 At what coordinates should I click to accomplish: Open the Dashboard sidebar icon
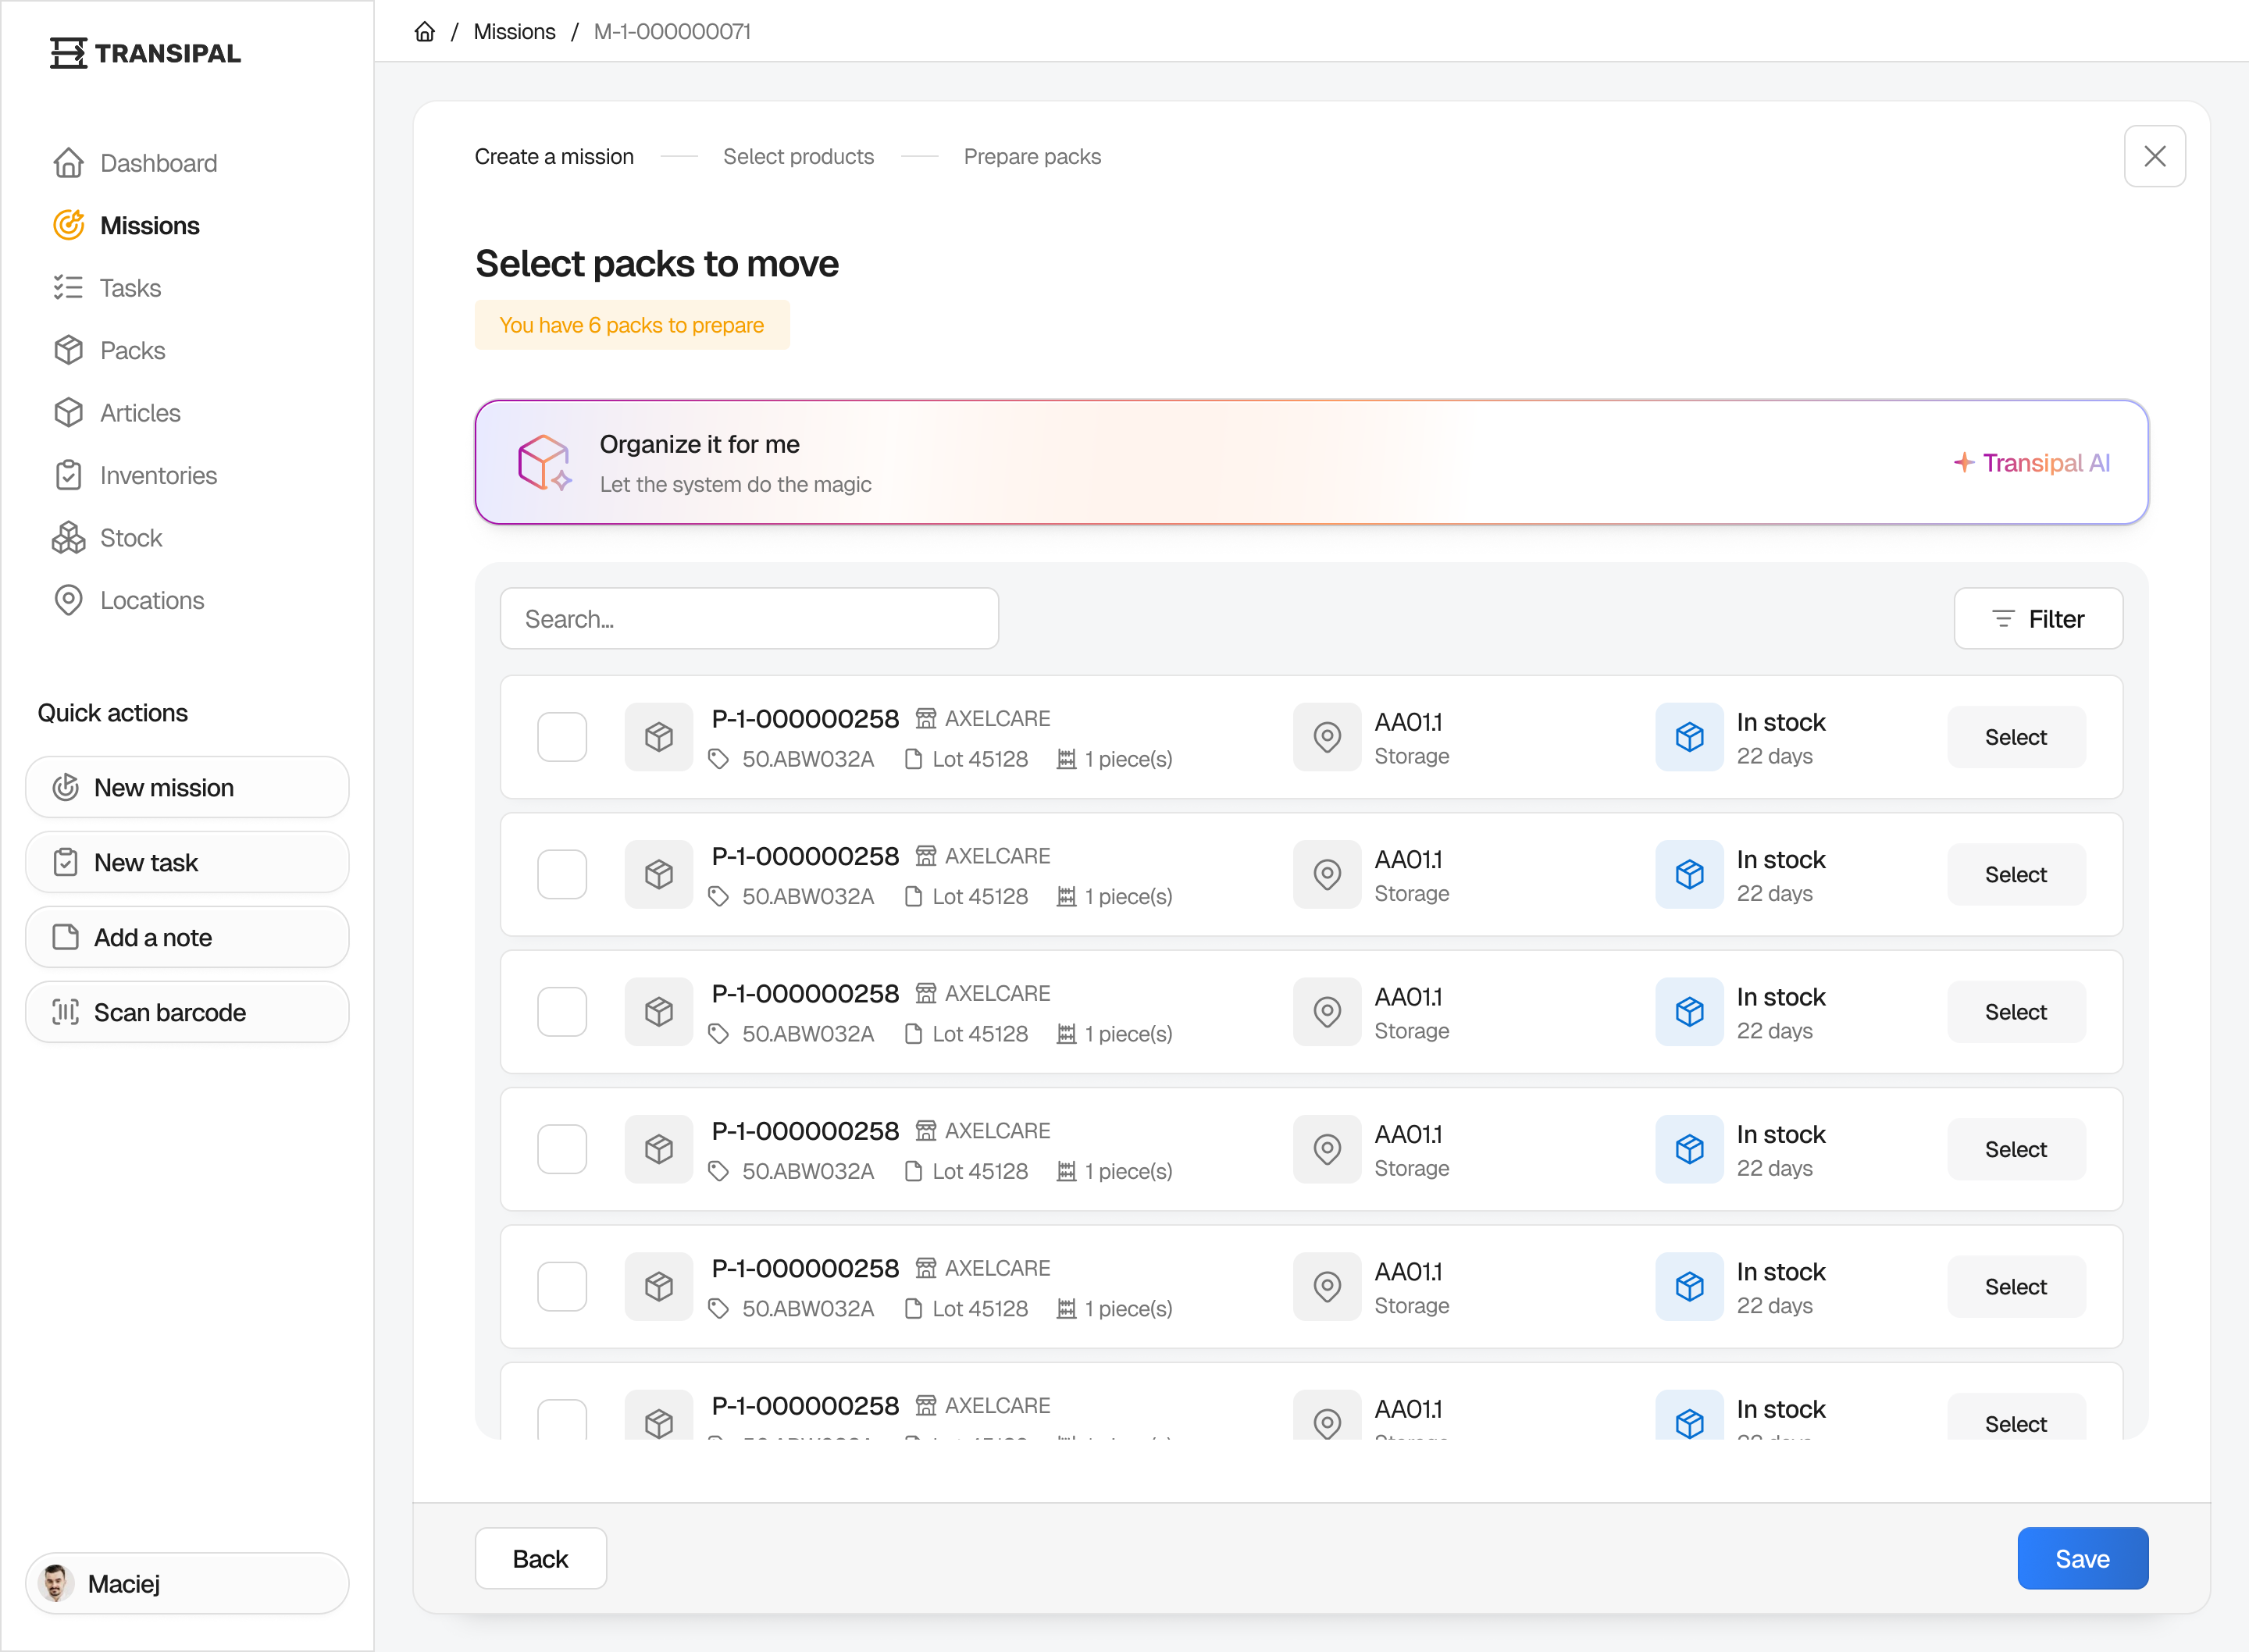(x=68, y=163)
